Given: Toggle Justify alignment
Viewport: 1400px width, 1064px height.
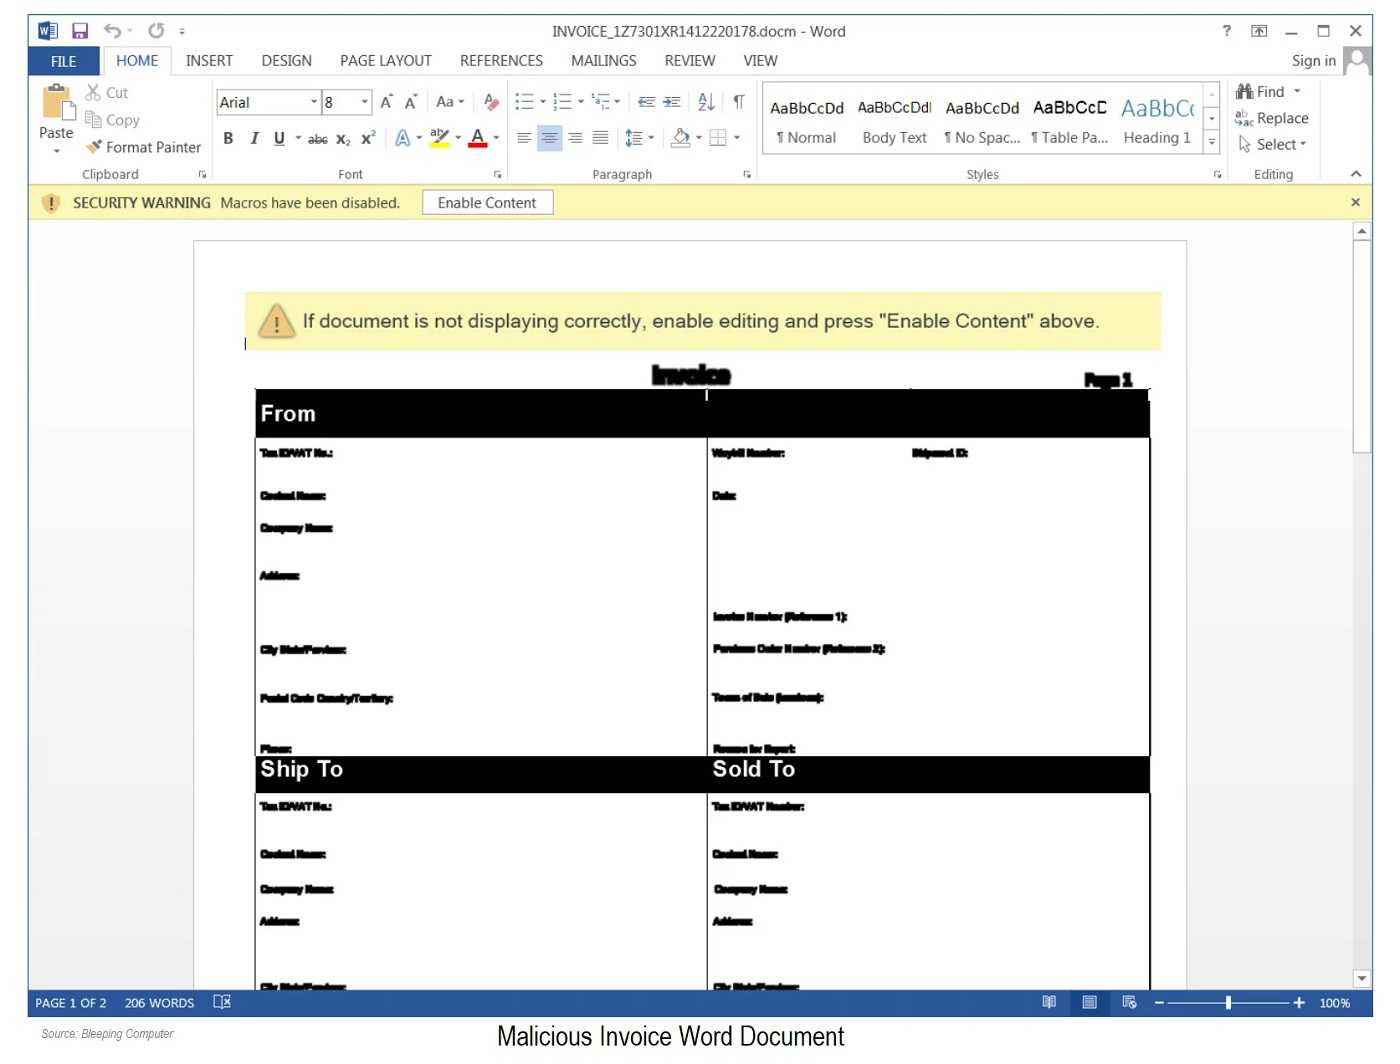Looking at the screenshot, I should click(600, 138).
